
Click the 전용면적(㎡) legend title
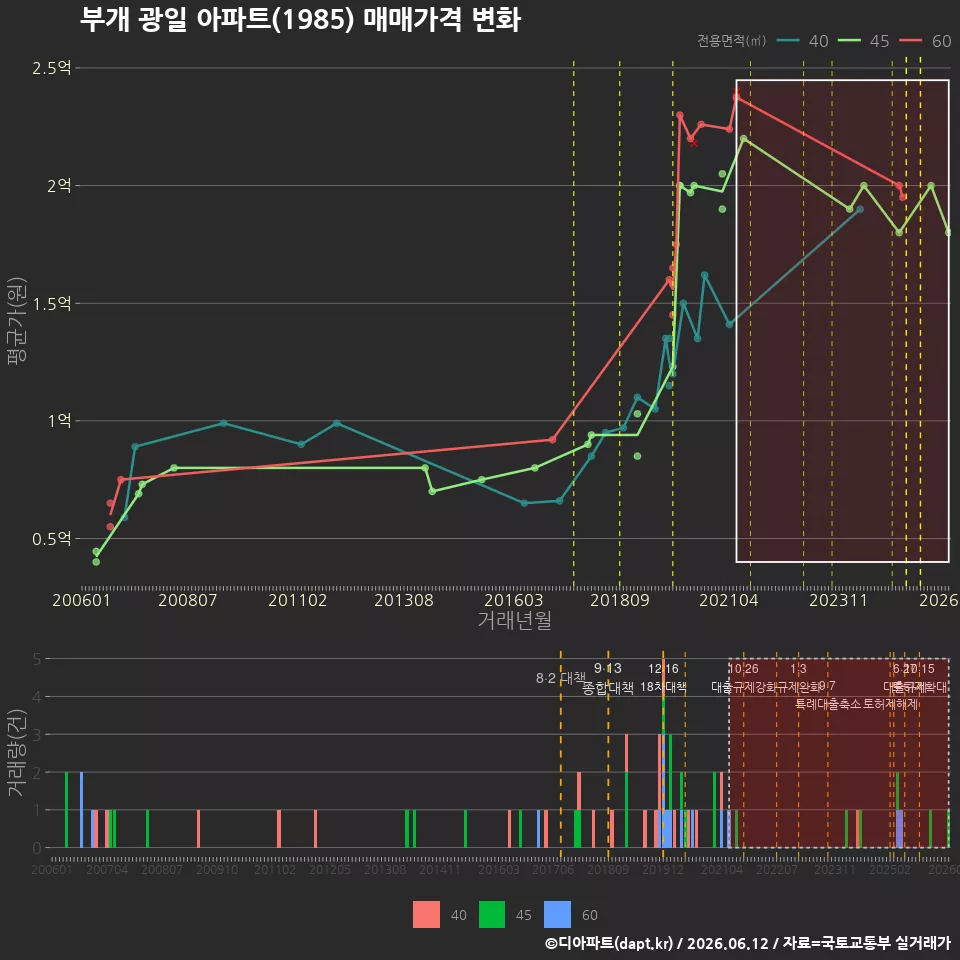click(732, 40)
